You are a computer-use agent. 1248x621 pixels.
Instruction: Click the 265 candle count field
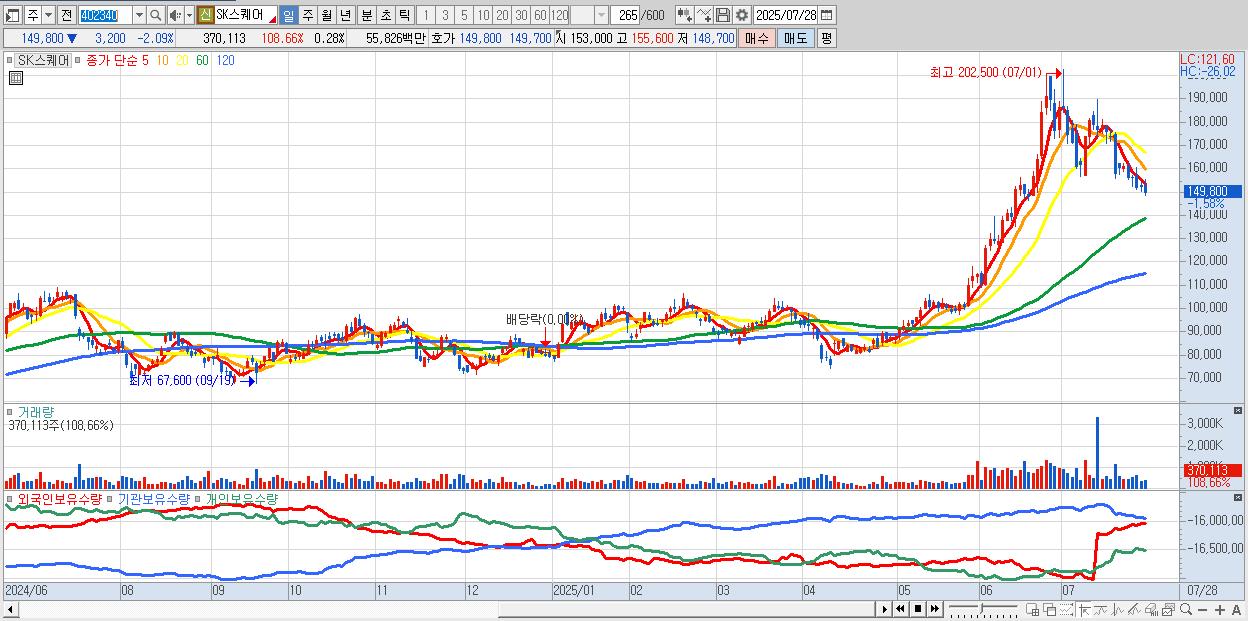[x=625, y=15]
